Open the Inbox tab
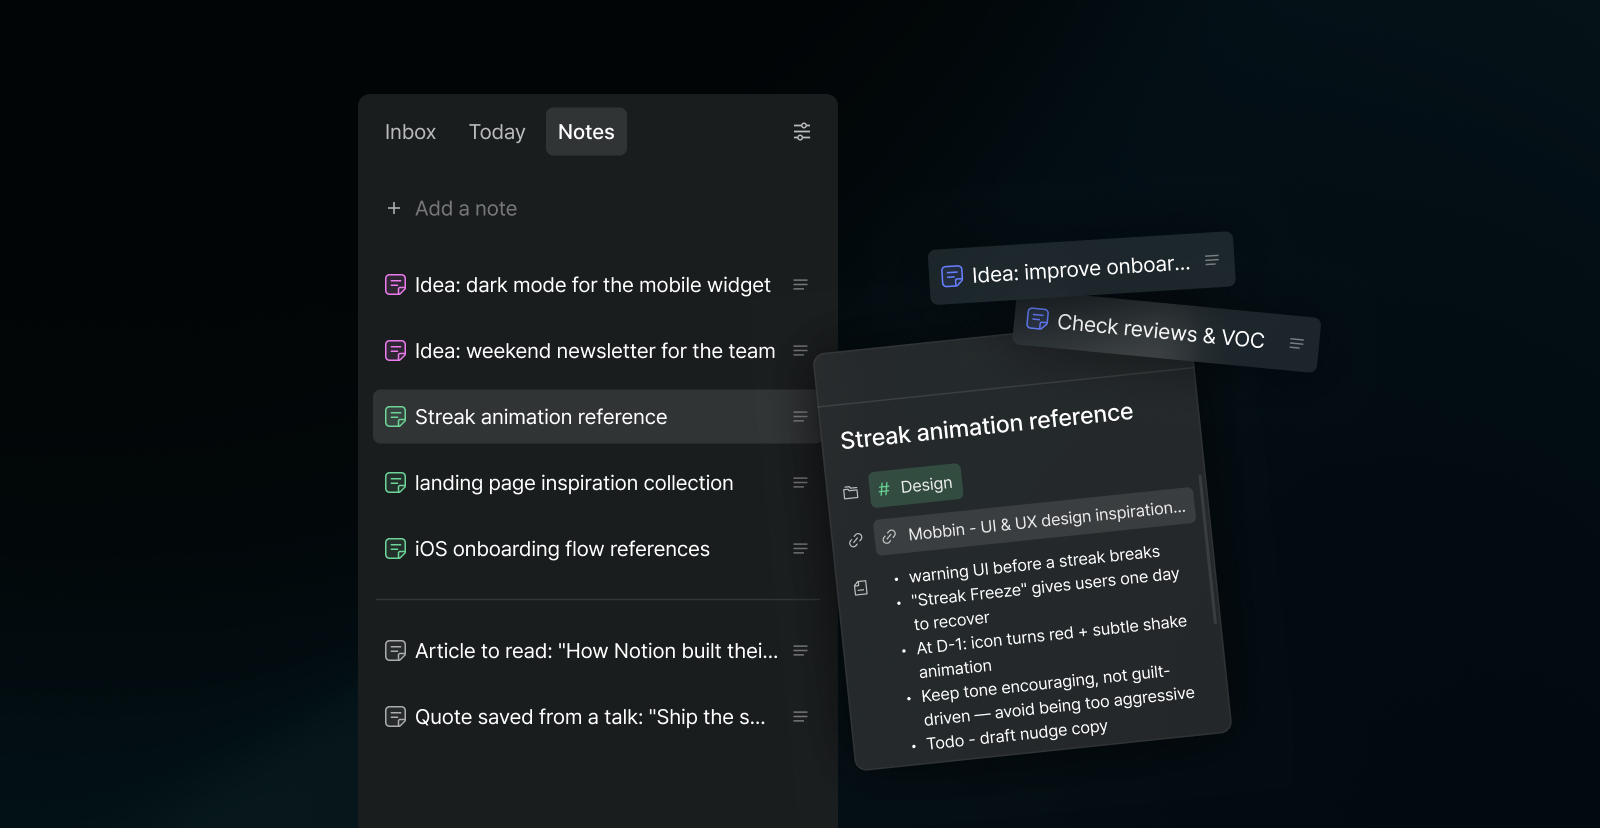This screenshot has height=828, width=1600. tap(410, 132)
